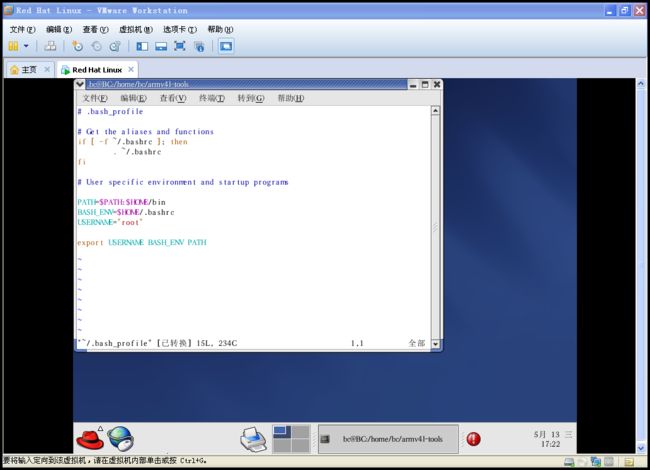The width and height of the screenshot is (650, 470).
Task: Open the snapshot manager icon
Action: tap(115, 46)
